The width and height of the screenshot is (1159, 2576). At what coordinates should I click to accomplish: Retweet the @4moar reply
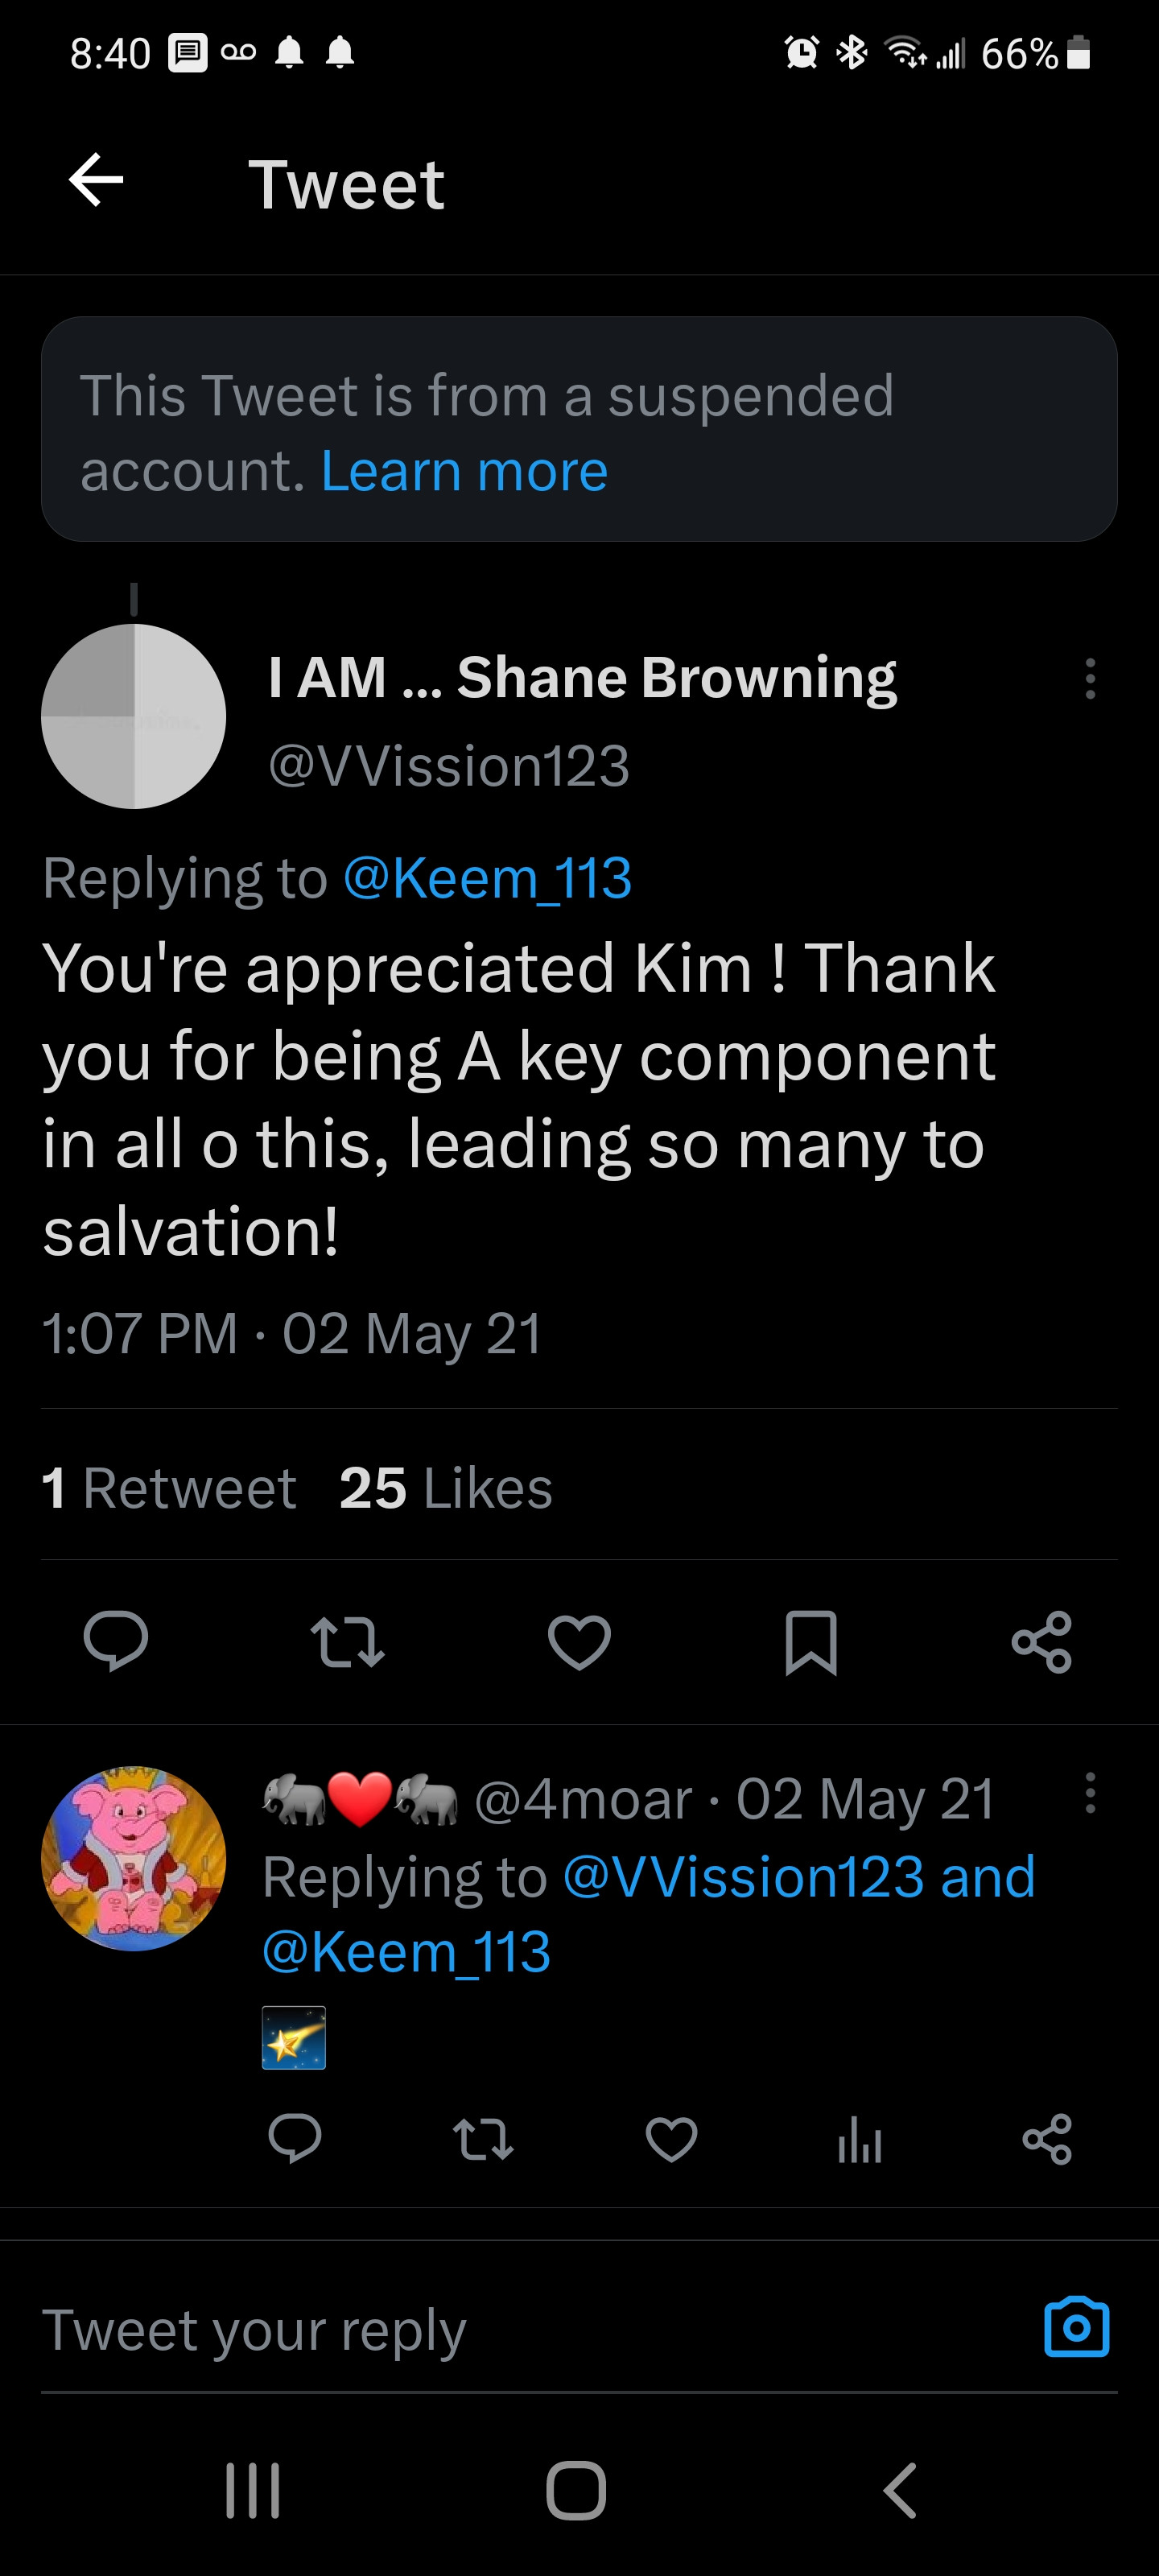click(x=483, y=2139)
